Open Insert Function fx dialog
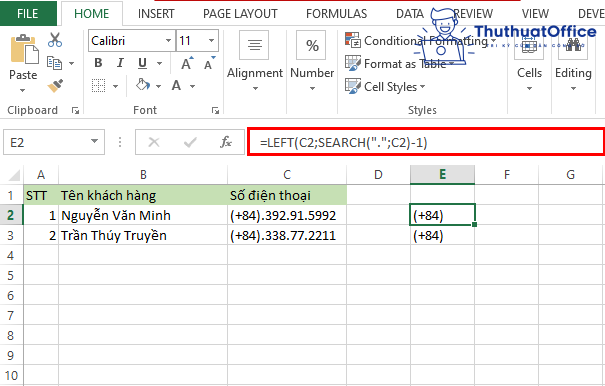This screenshot has width=605, height=386. (226, 142)
